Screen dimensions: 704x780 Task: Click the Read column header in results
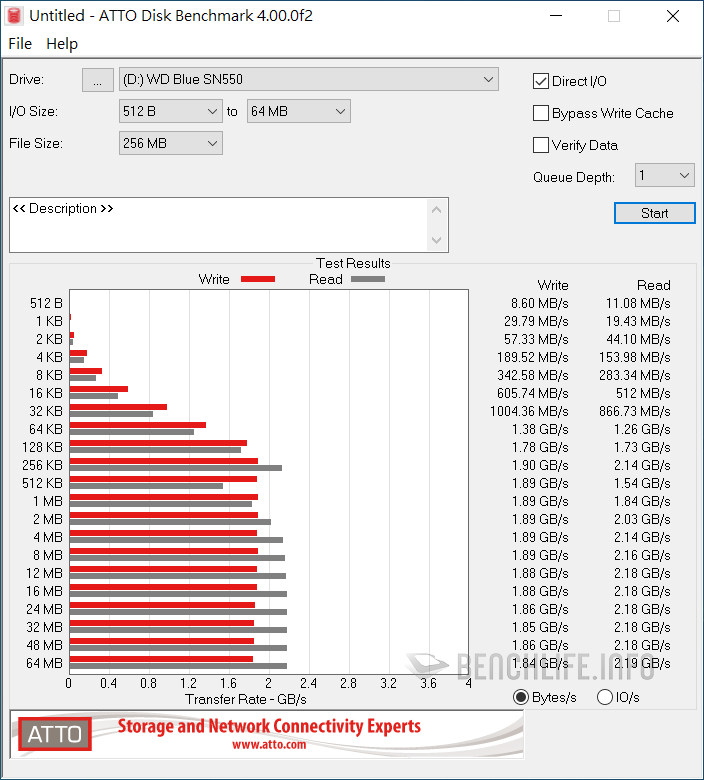coord(654,285)
